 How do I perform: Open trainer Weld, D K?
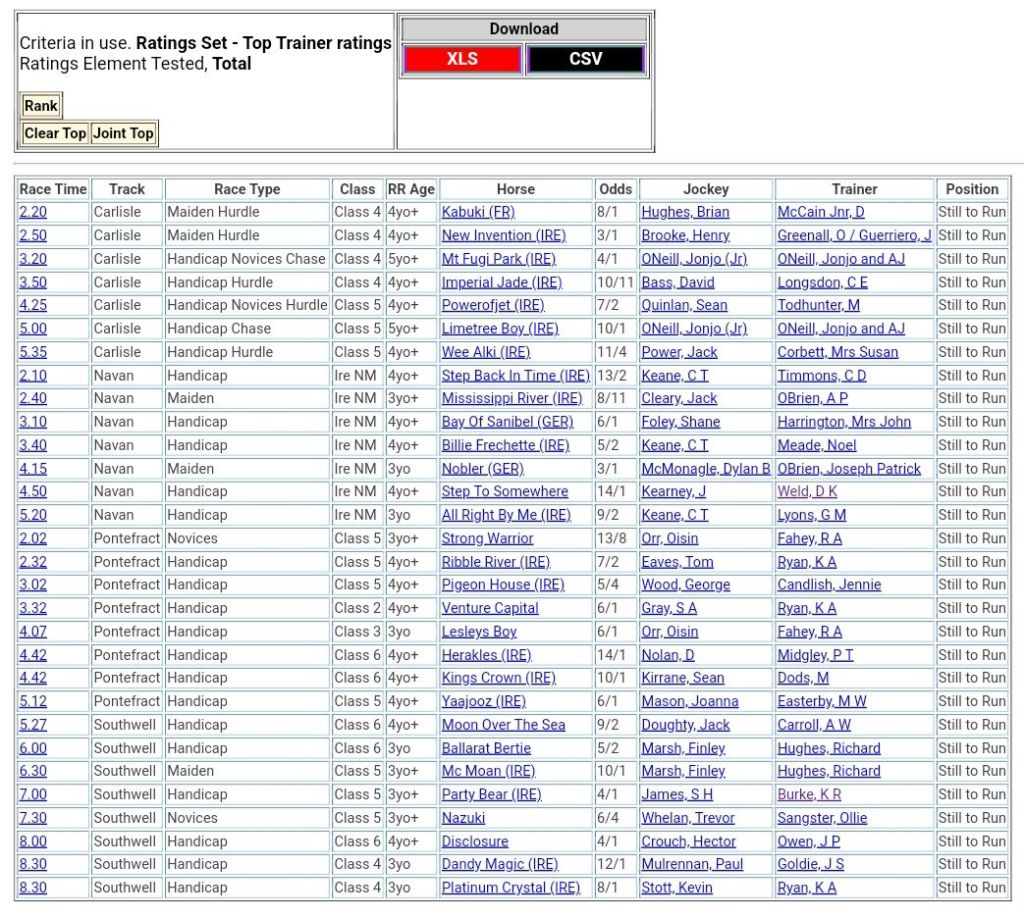(x=807, y=491)
